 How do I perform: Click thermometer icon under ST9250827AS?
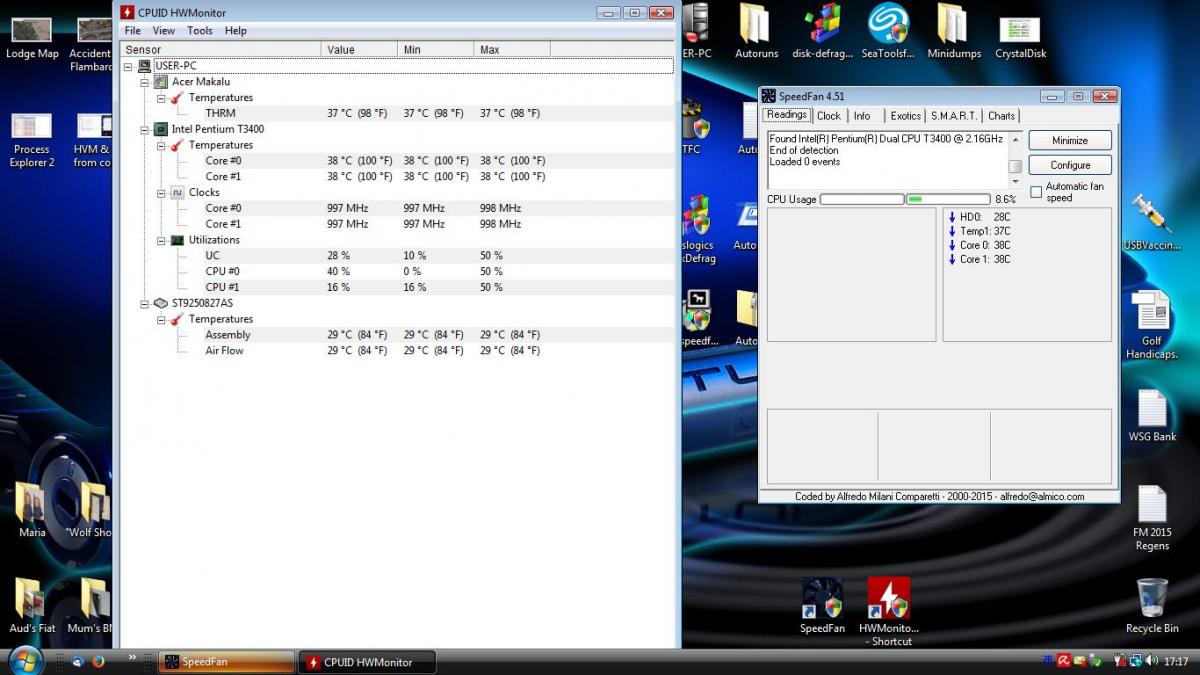177,319
